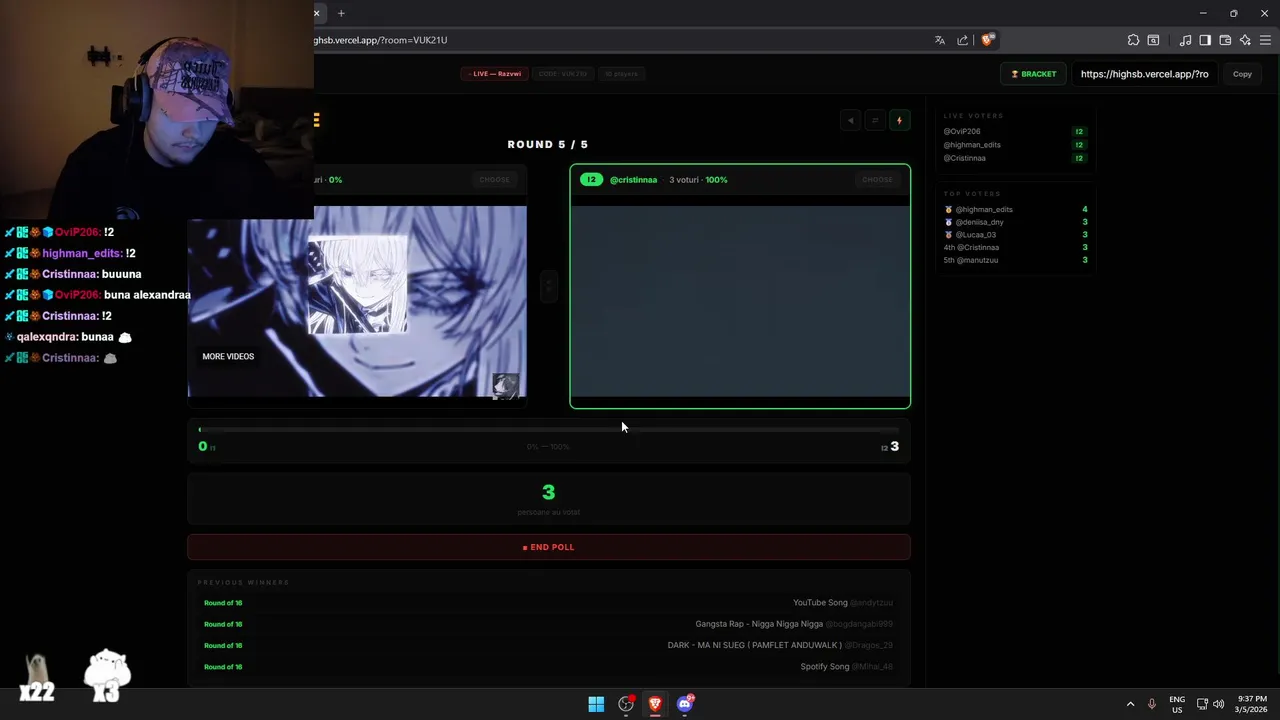Click 5th @manutzuu in Top Voters
This screenshot has width=1280, height=720.
[x=970, y=260]
